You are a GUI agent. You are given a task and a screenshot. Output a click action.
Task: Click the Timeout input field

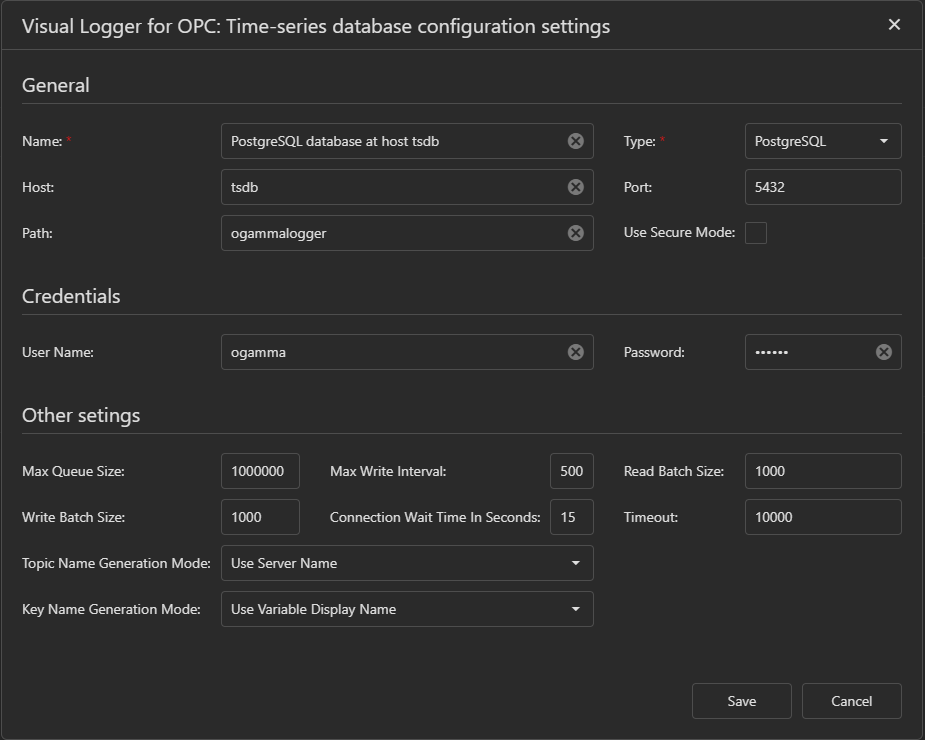click(822, 517)
